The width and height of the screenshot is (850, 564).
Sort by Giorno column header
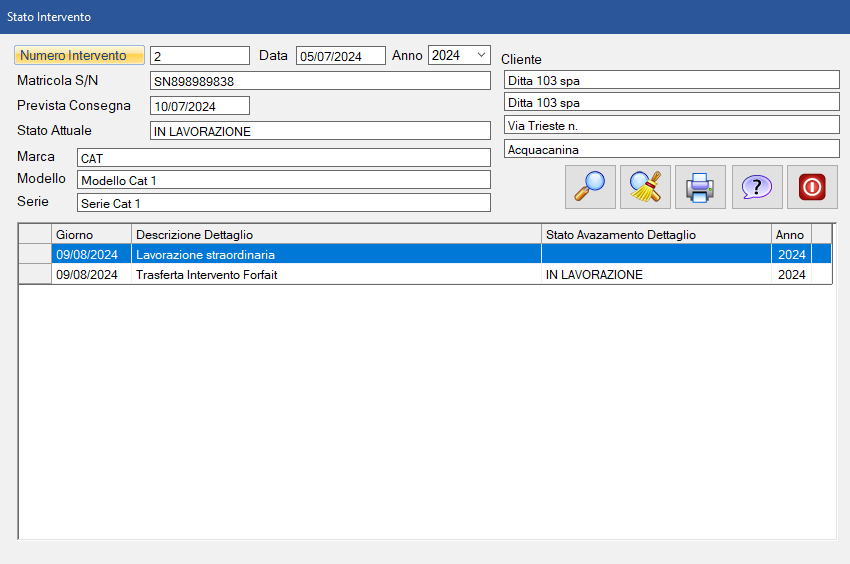91,234
